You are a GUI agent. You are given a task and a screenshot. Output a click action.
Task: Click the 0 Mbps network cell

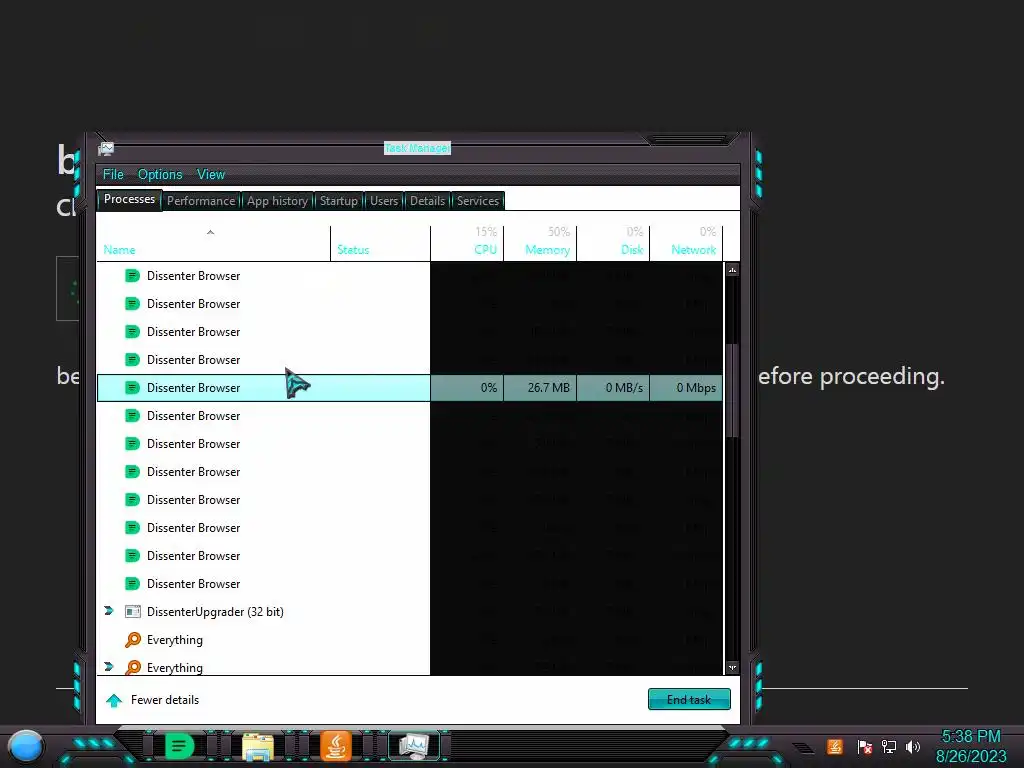(686, 388)
